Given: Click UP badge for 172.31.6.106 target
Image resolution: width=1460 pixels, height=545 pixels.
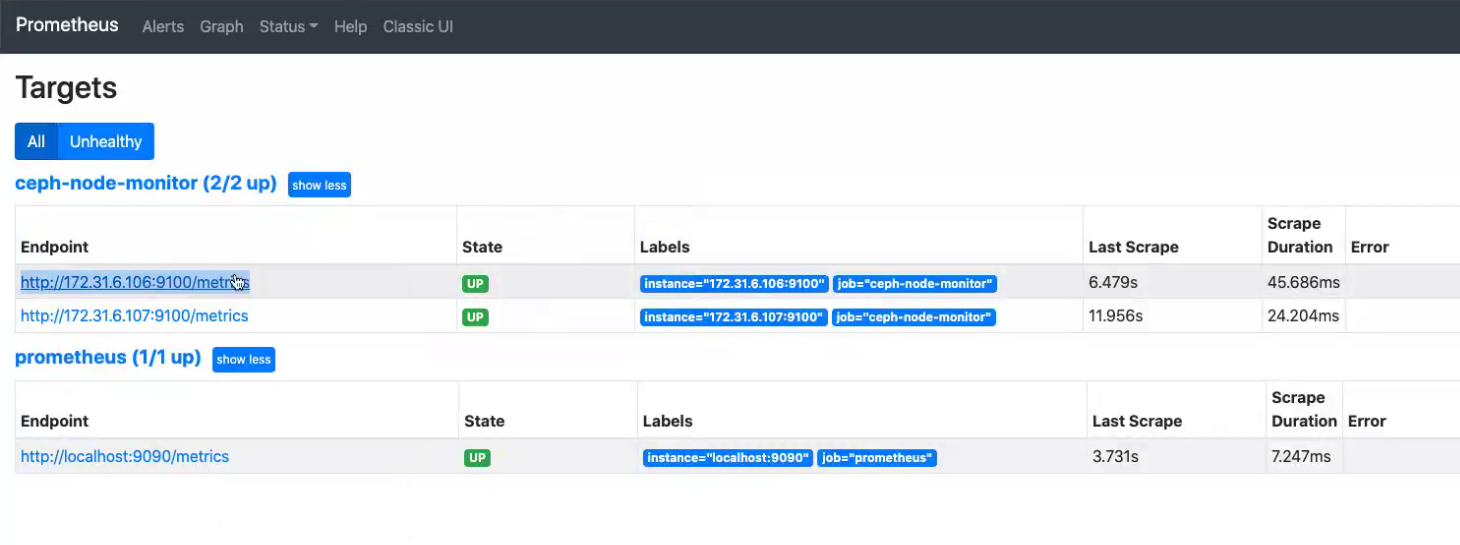Looking at the screenshot, I should 475,284.
